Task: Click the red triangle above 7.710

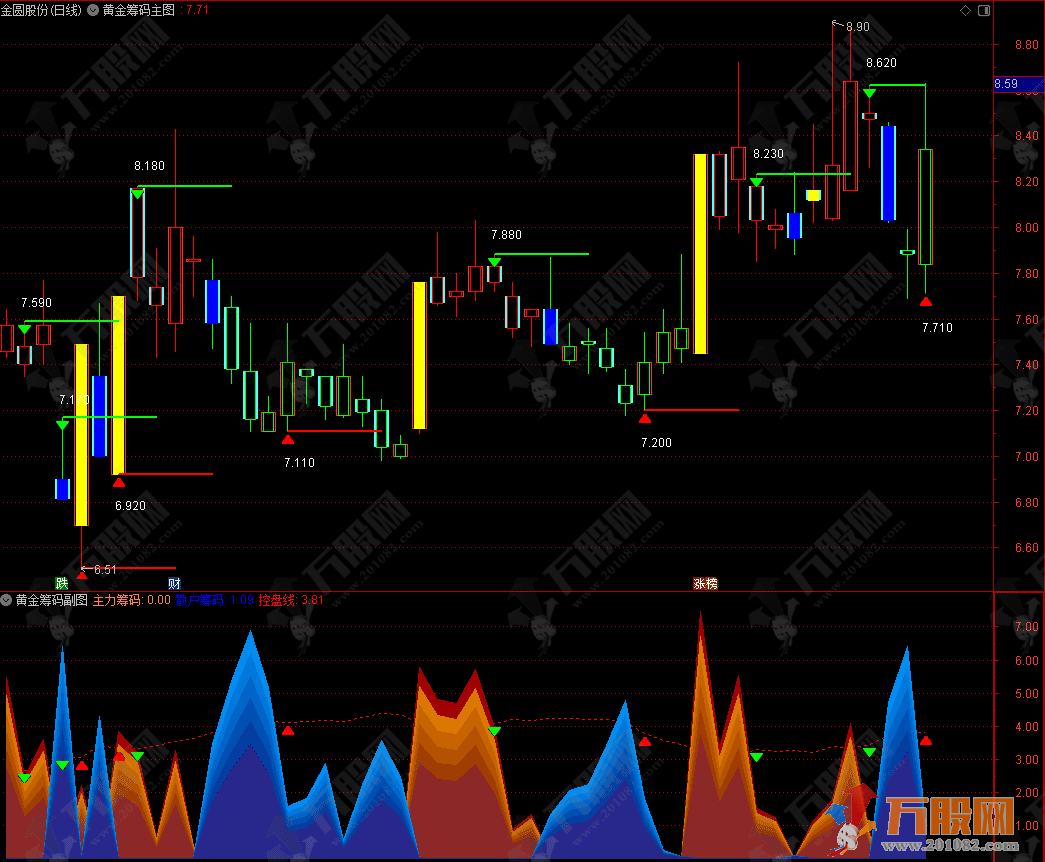Action: click(925, 301)
